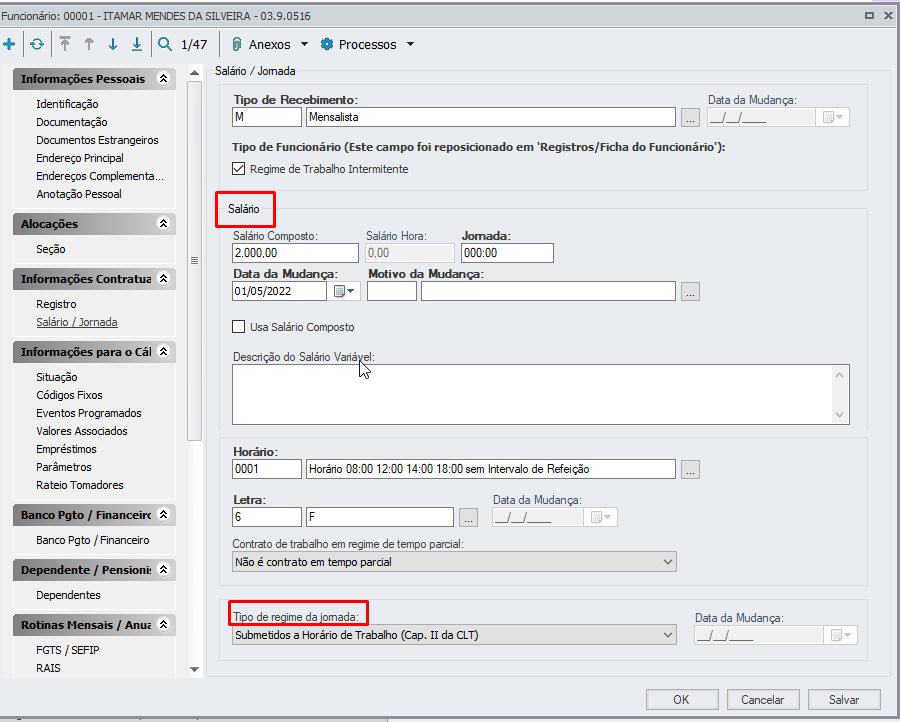This screenshot has width=900, height=722.
Task: Go to first record arrow icon
Action: 65,44
